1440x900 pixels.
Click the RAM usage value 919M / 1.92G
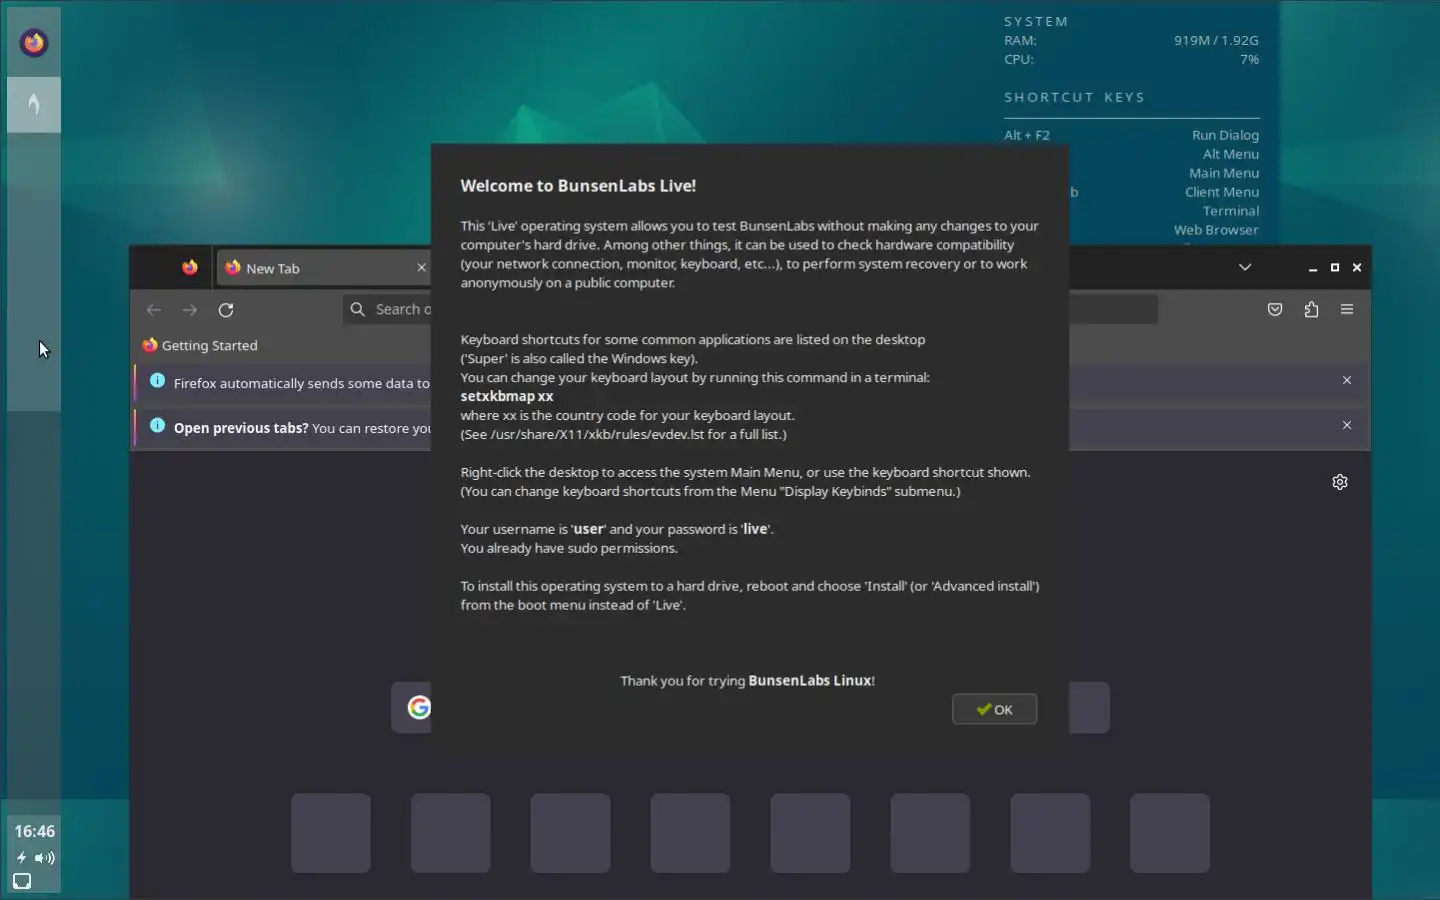(1216, 41)
